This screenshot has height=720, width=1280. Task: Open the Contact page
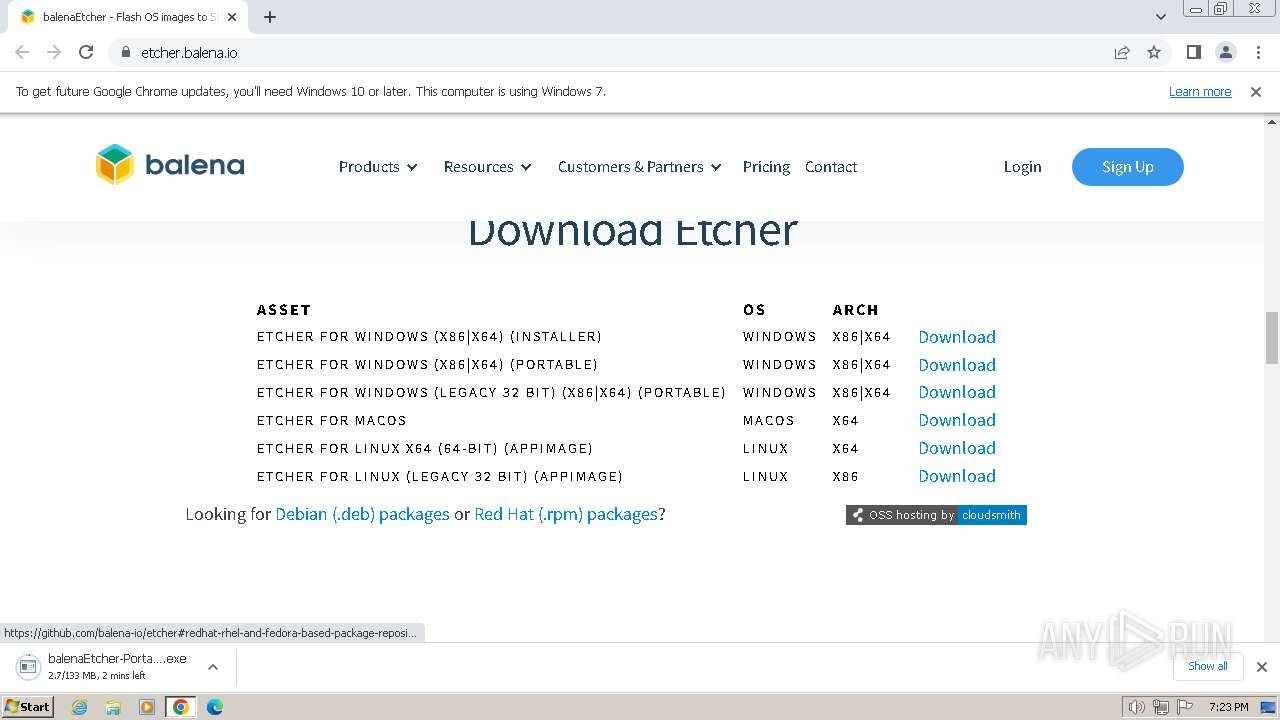tap(831, 167)
